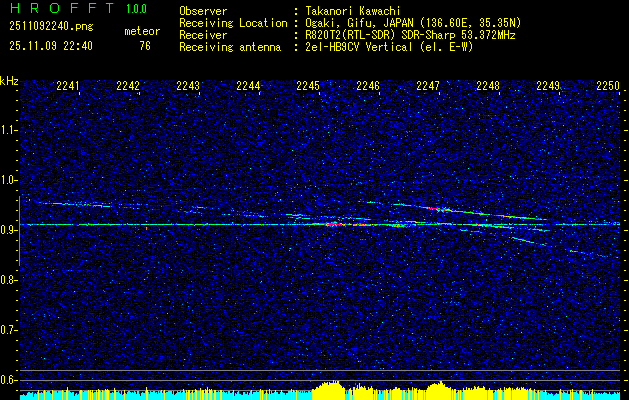This screenshot has width=629, height=400.
Task: Click the 0.8 frequency axis label
Action: tap(8, 280)
